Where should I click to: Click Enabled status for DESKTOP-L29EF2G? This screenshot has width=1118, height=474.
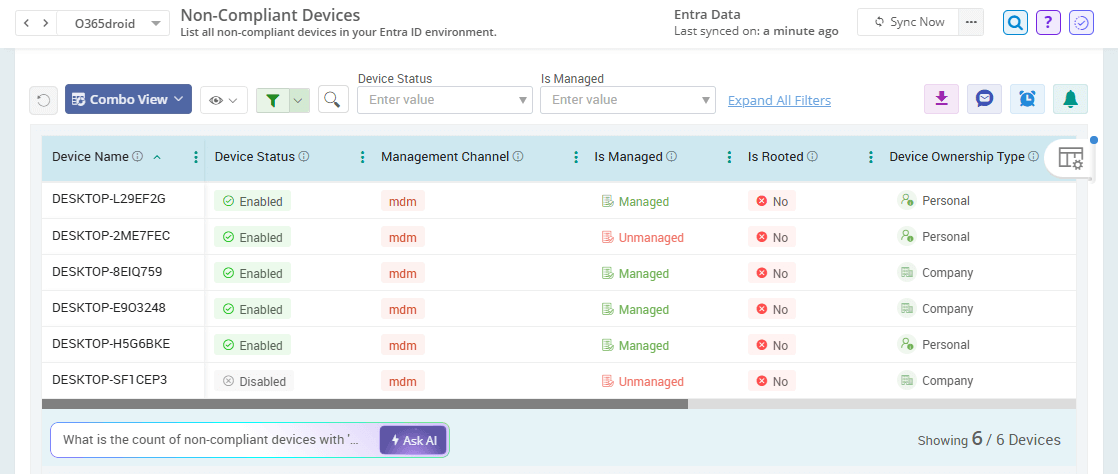coord(252,202)
